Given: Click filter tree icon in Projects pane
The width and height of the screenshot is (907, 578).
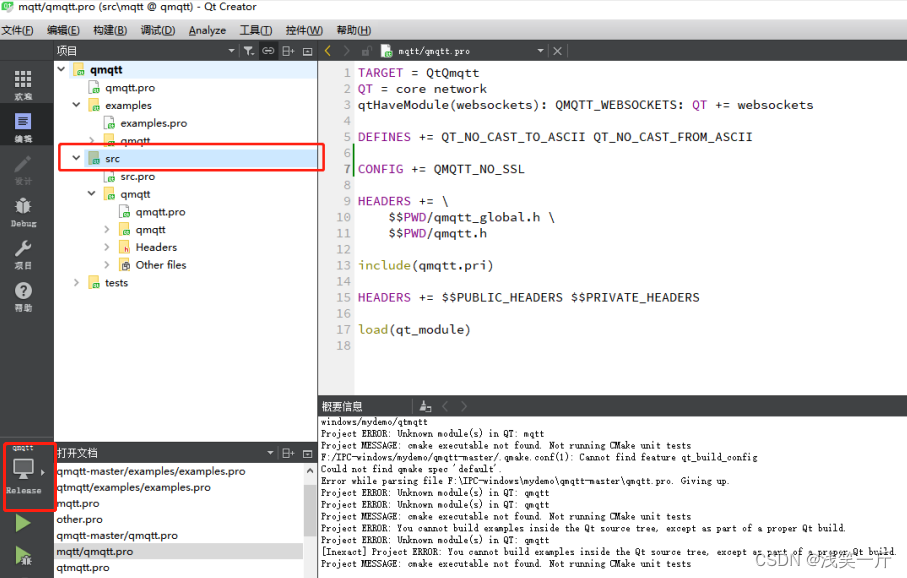Looking at the screenshot, I should click(x=249, y=51).
